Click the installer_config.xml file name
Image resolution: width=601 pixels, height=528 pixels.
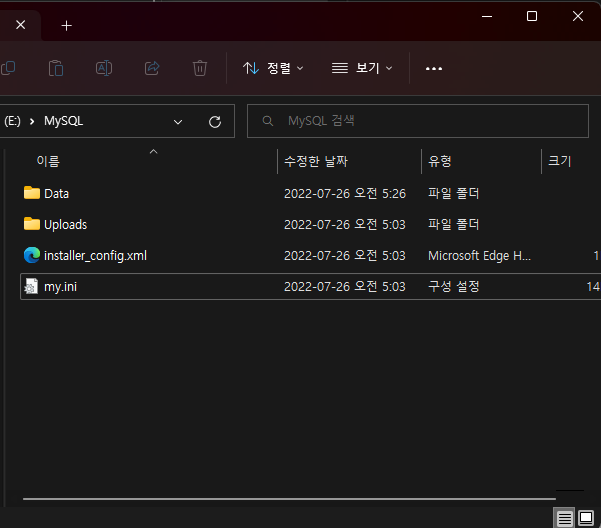point(95,256)
